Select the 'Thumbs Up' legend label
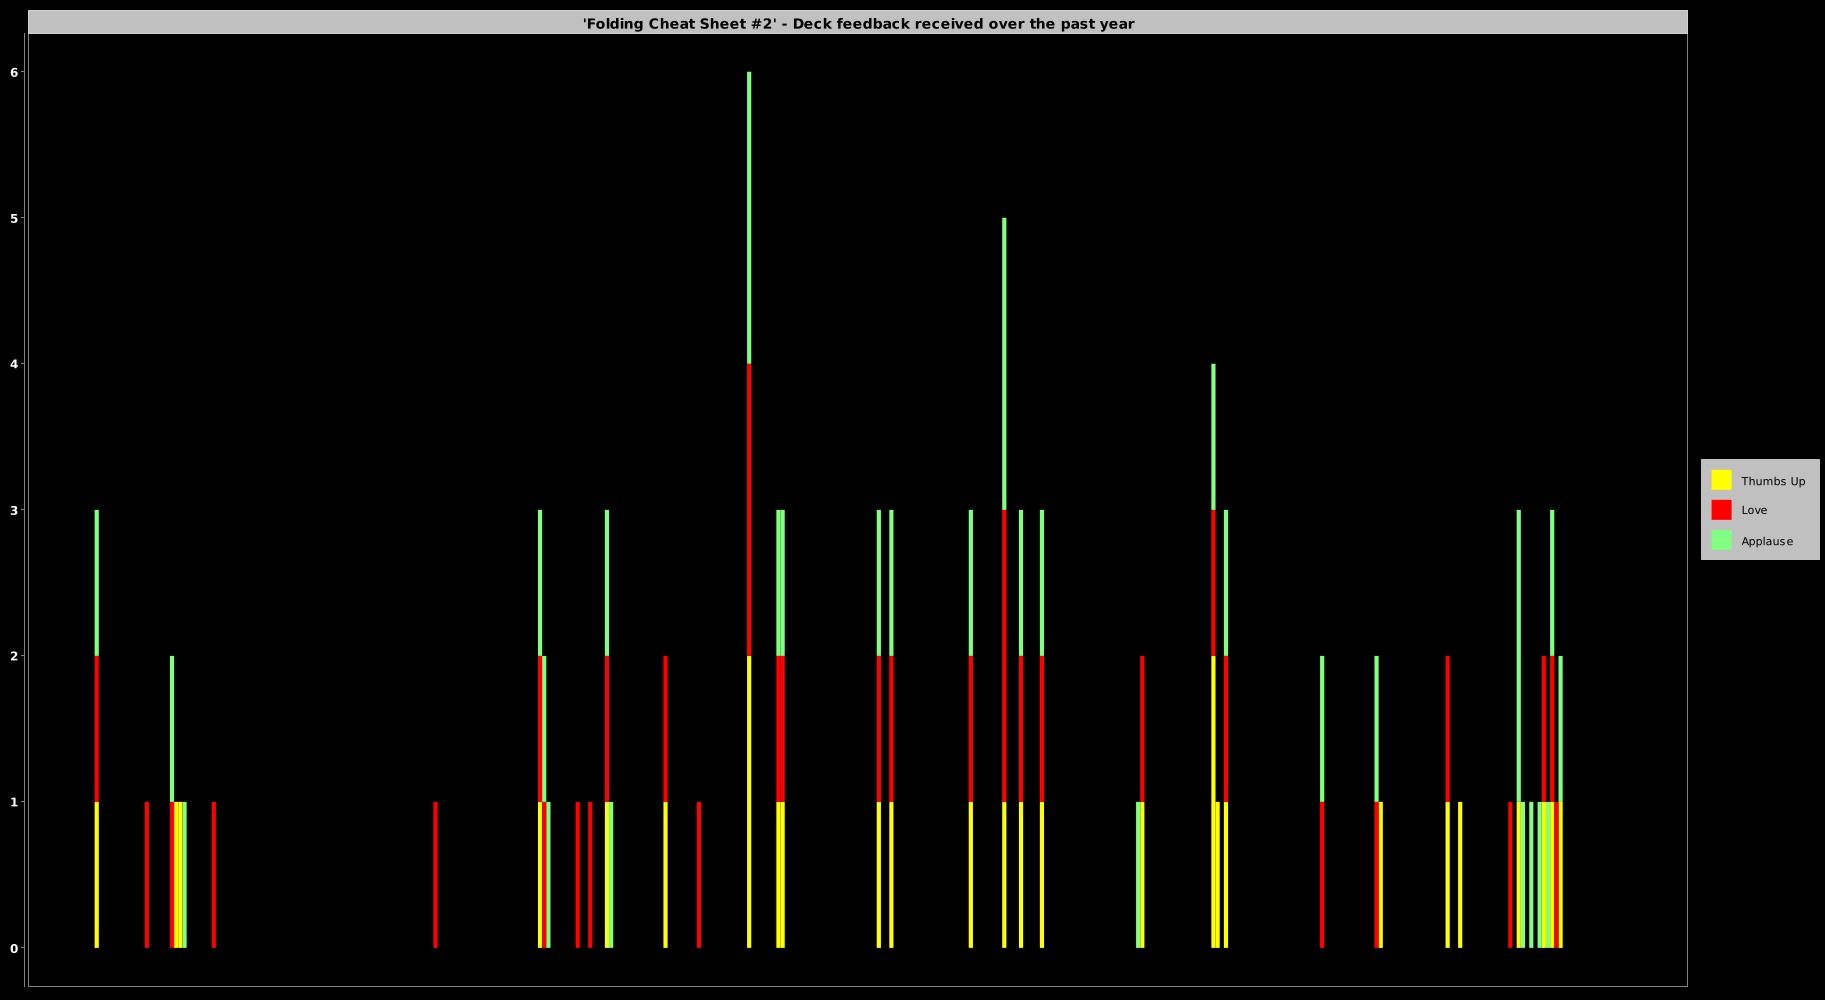 (1773, 481)
